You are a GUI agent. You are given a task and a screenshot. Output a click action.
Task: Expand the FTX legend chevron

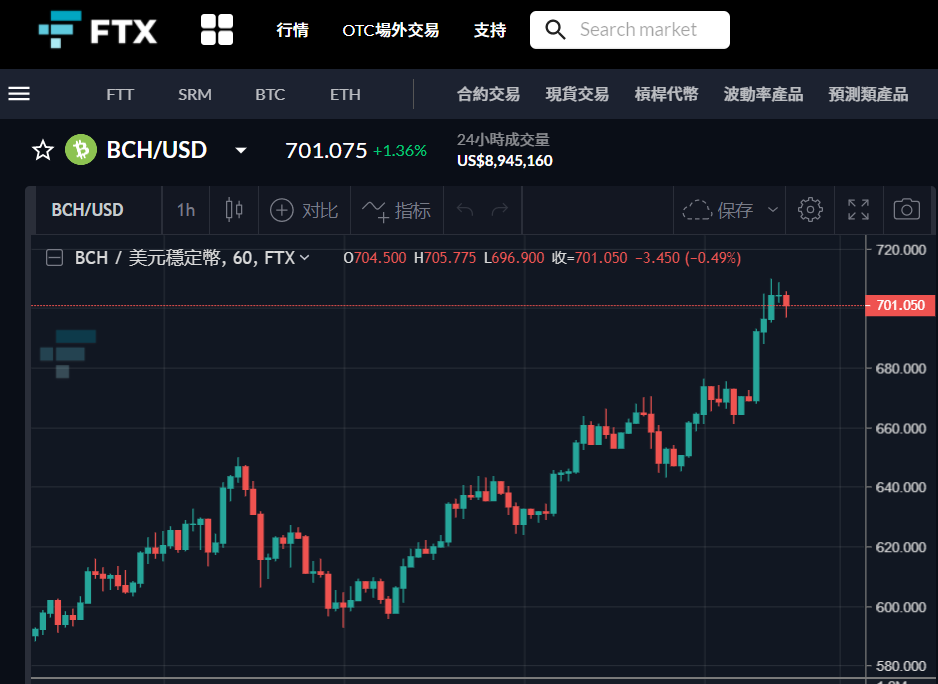pos(304,258)
